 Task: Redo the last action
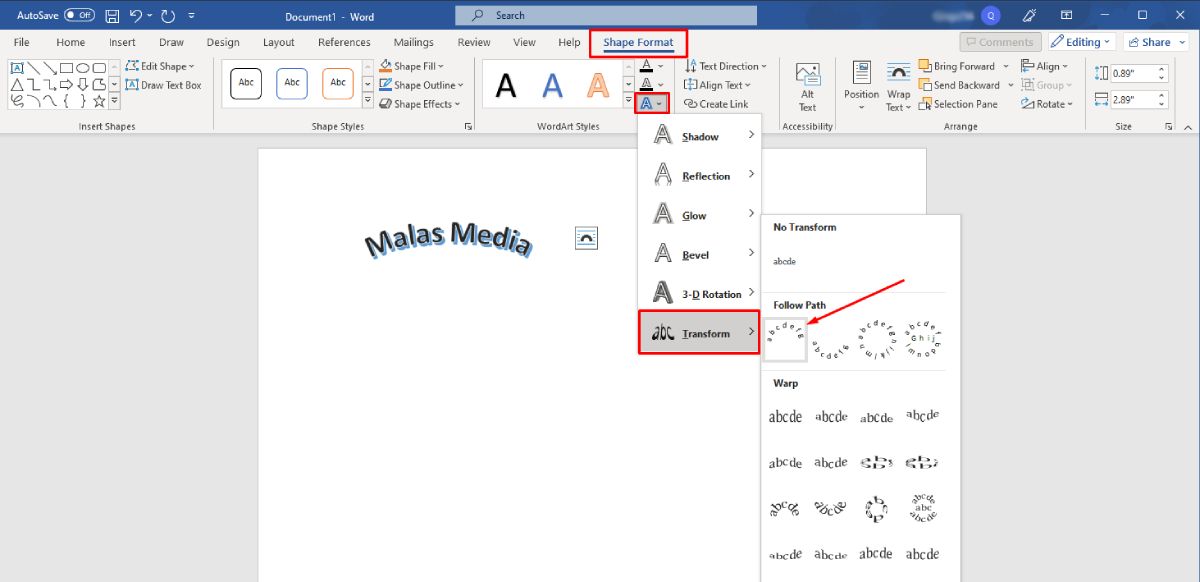coord(167,15)
